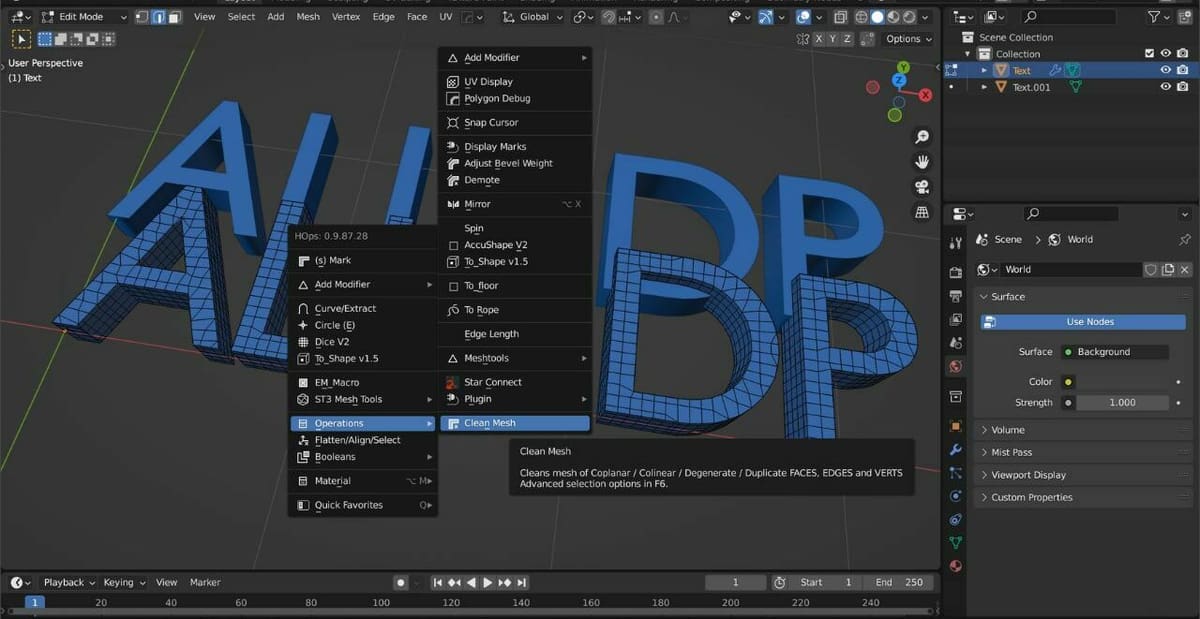
Task: Activate the hand pan view gizmo
Action: [x=922, y=162]
